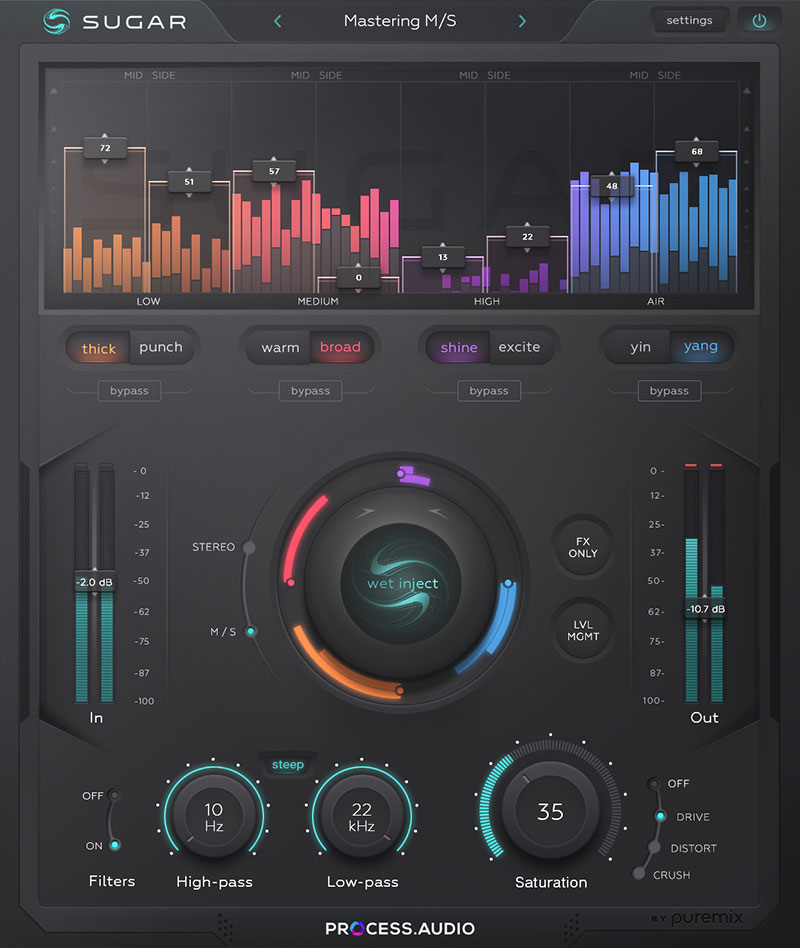The height and width of the screenshot is (948, 800).
Task: Select yin mode in yin/yang section
Action: [x=641, y=347]
